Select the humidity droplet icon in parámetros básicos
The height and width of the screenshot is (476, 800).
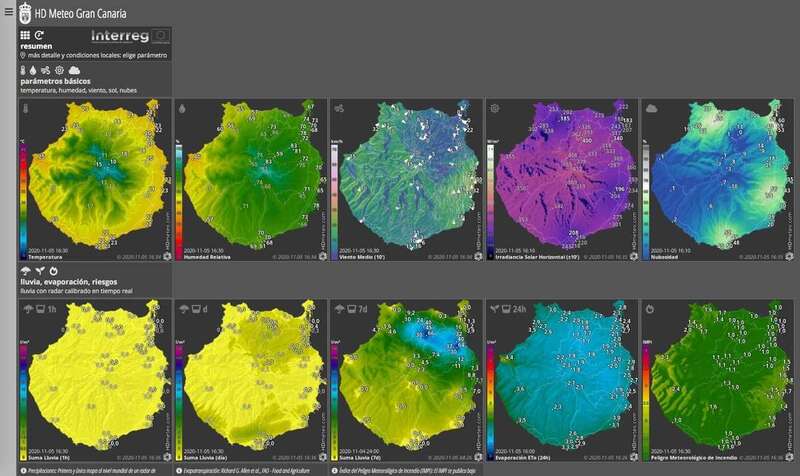click(x=34, y=70)
